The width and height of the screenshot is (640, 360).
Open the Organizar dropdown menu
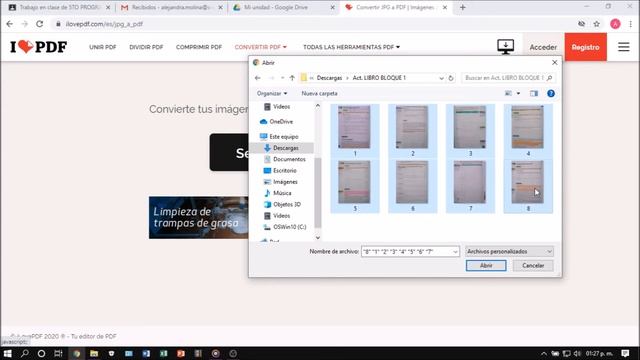tap(272, 93)
